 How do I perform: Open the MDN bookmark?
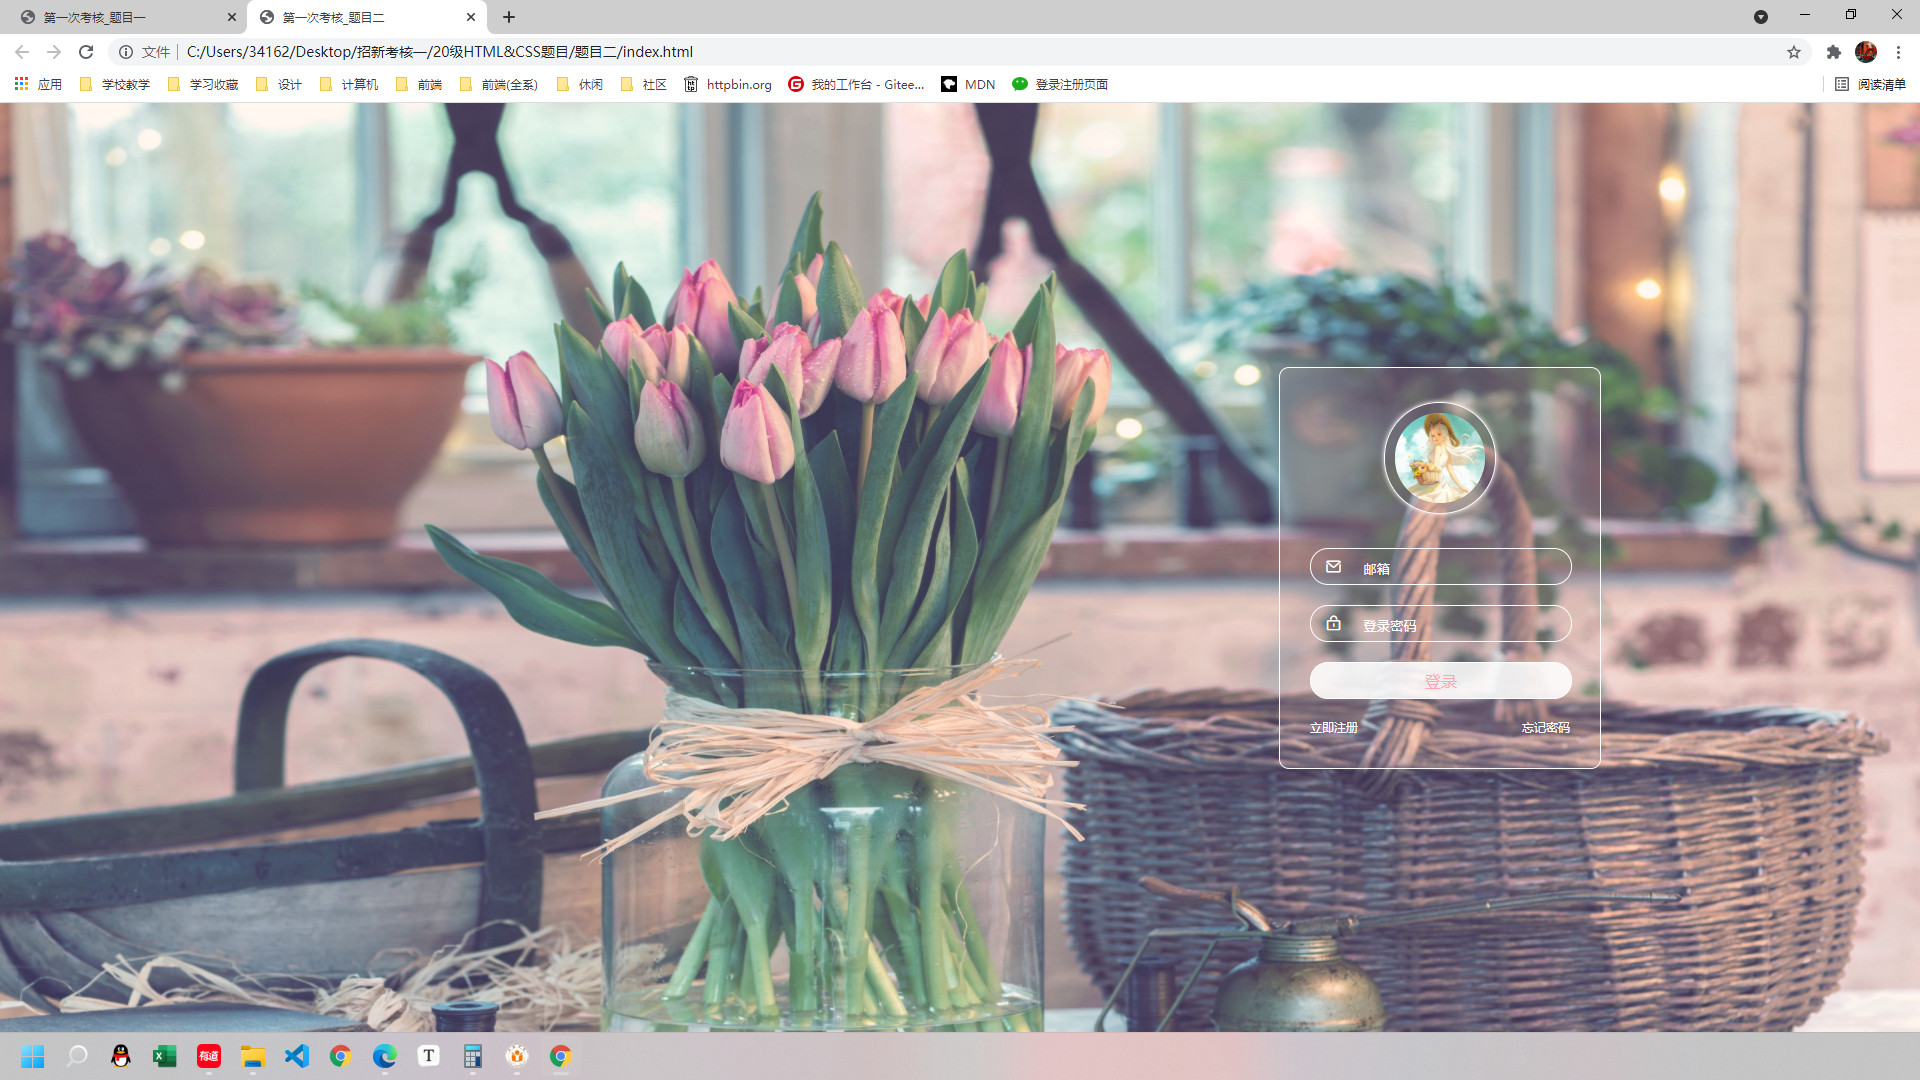coord(968,84)
